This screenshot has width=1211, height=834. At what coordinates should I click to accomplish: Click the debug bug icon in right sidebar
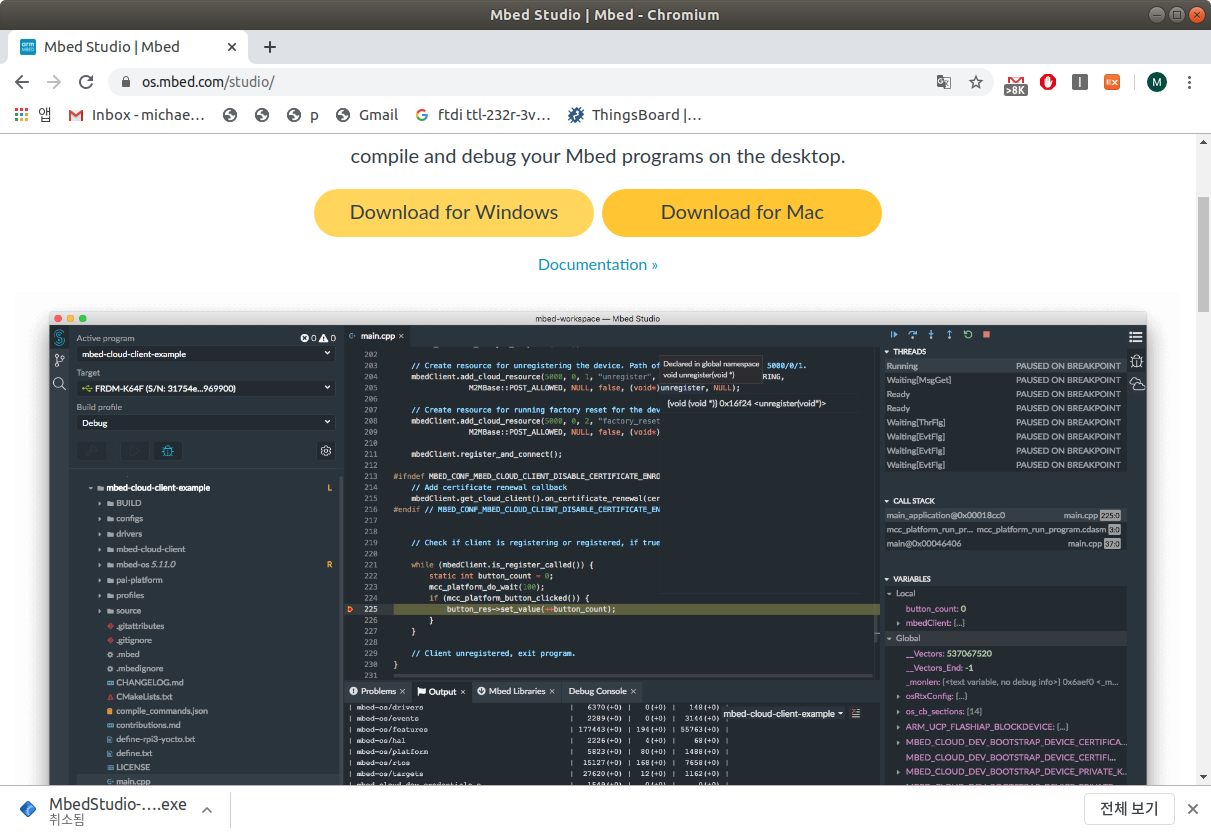pos(1136,361)
